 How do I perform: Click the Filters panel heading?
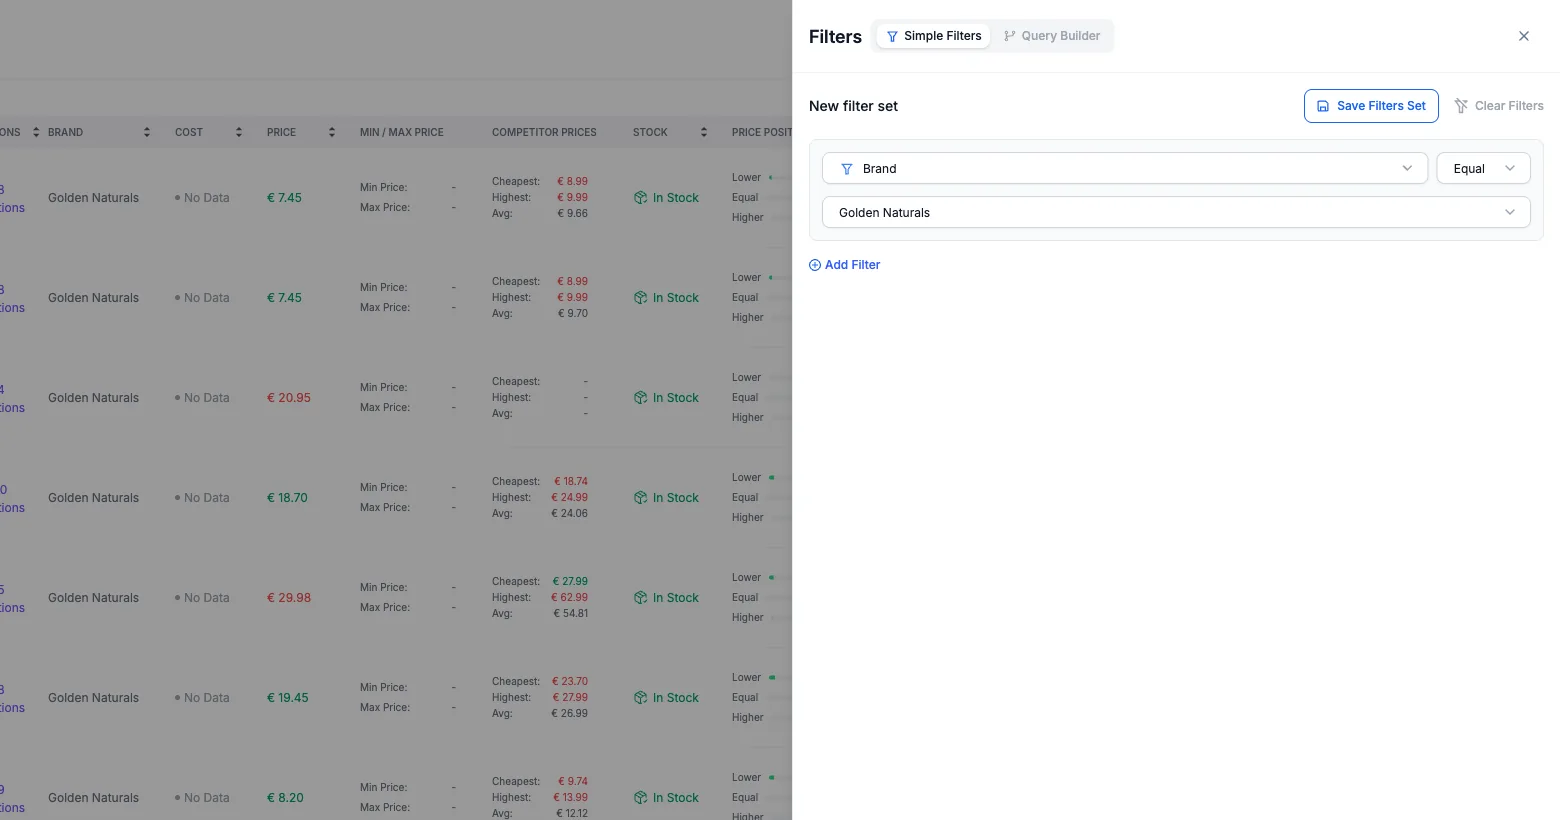[835, 37]
